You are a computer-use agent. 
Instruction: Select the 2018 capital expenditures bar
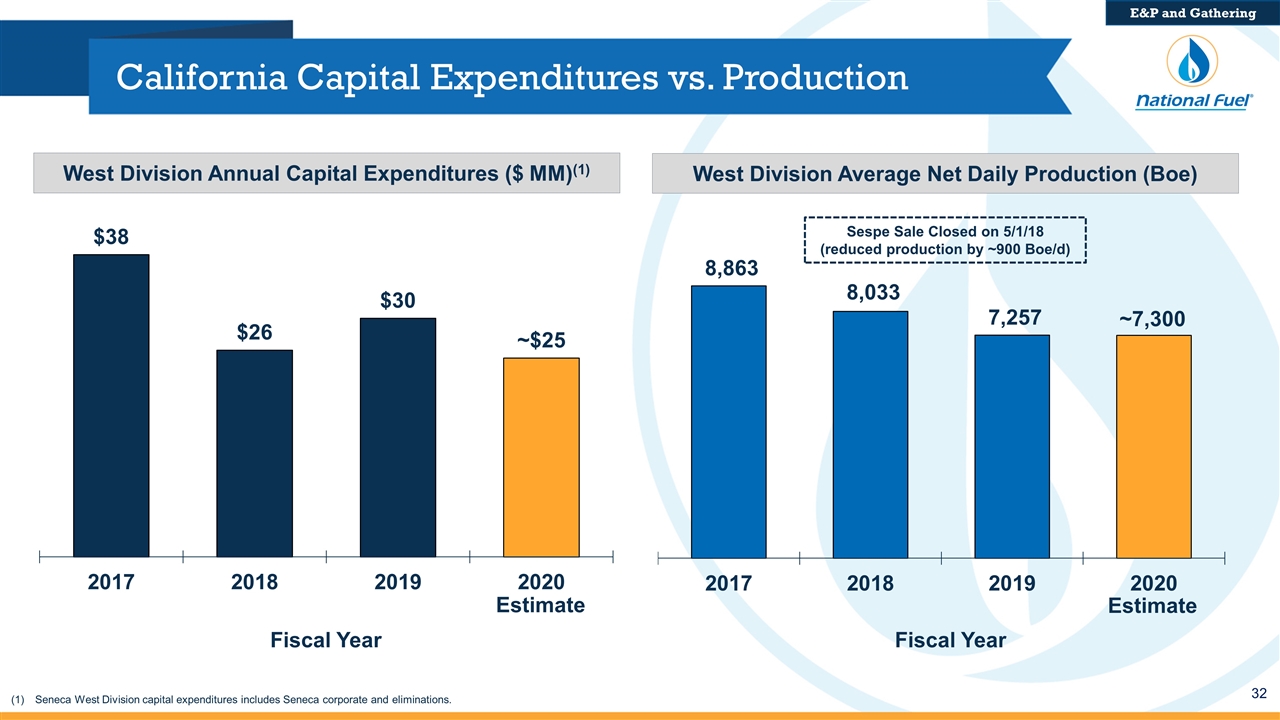click(x=254, y=453)
